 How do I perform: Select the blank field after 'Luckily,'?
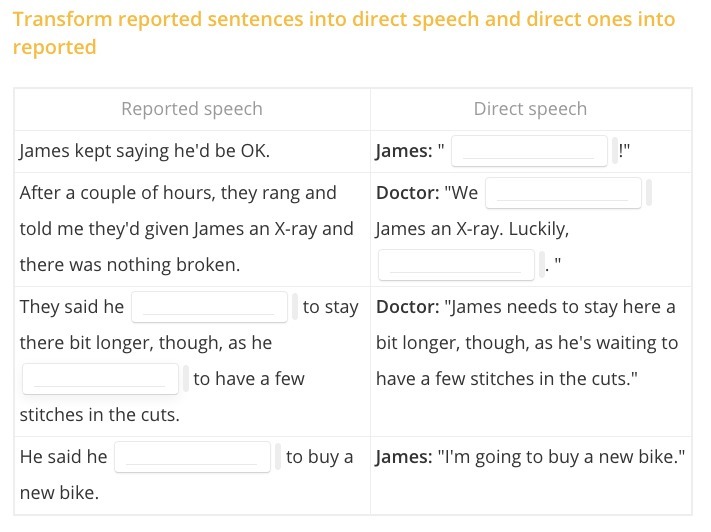pyautogui.click(x=456, y=265)
